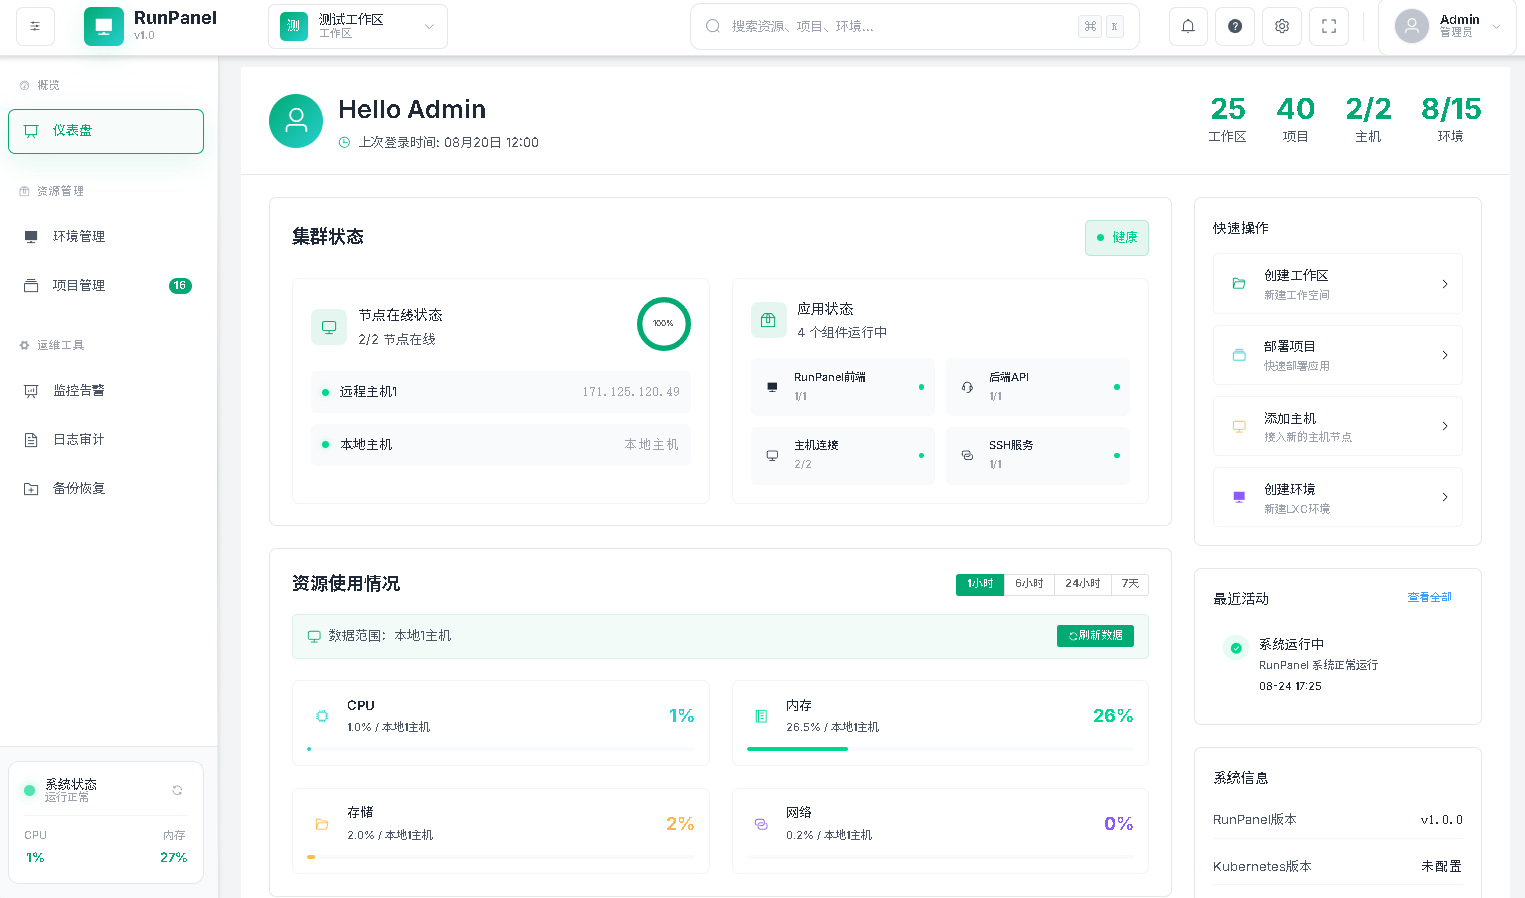Collapse sidebar with top-left menu toggle icon
Image resolution: width=1525 pixels, height=898 pixels.
pyautogui.click(x=35, y=27)
